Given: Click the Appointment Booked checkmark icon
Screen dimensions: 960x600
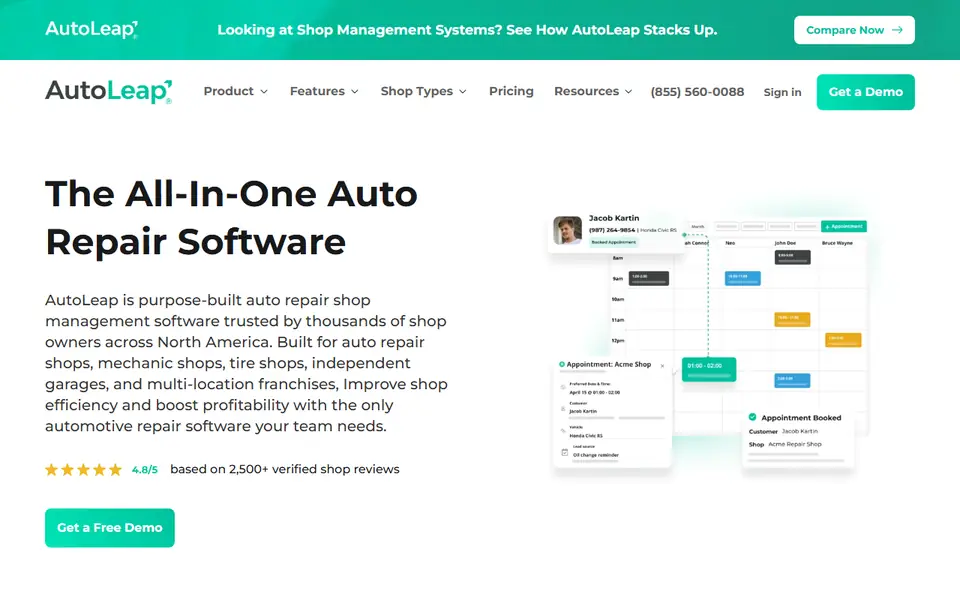Looking at the screenshot, I should point(752,417).
